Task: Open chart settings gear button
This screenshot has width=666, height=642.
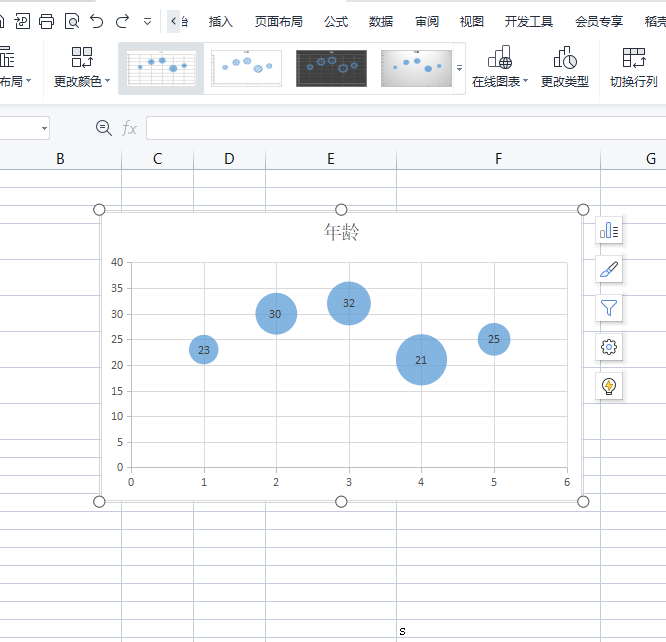Action: tap(609, 347)
